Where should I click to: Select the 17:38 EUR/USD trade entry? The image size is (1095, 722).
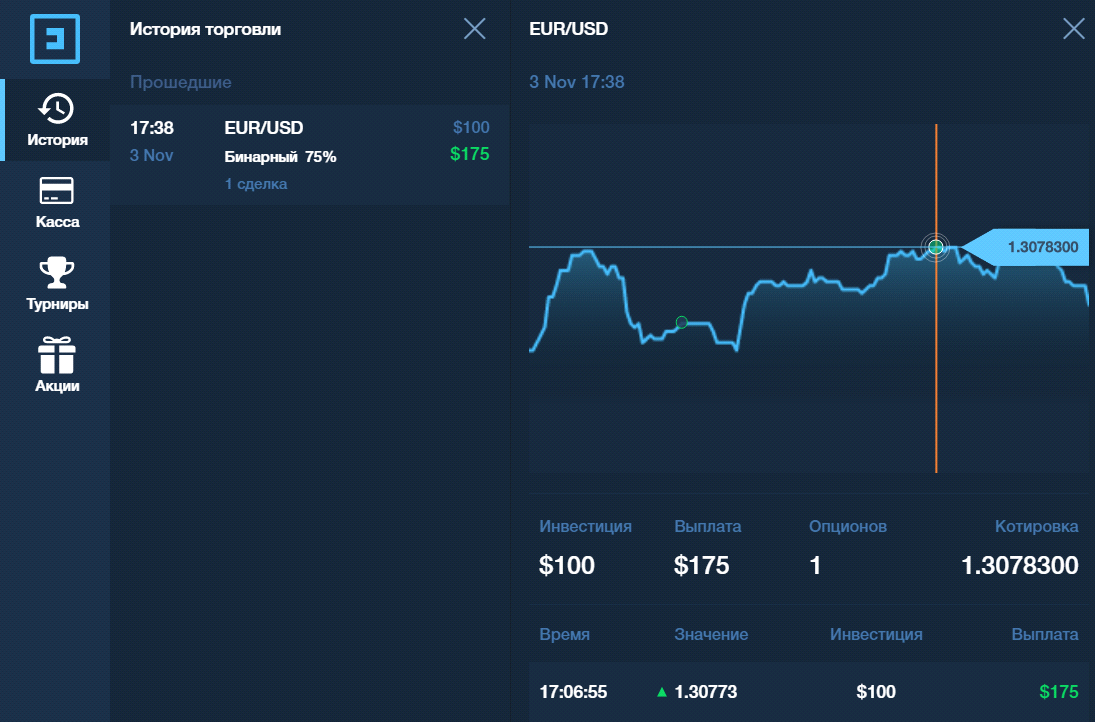coord(309,155)
